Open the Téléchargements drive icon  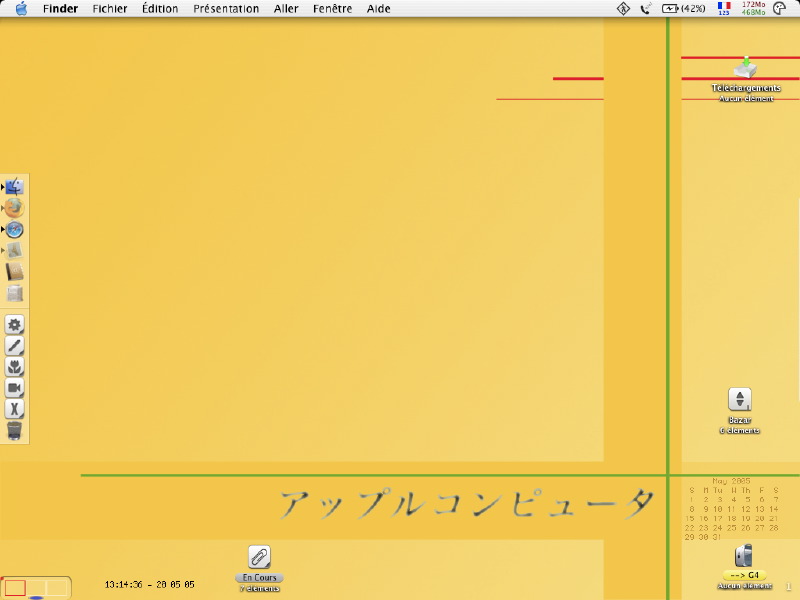(745, 68)
